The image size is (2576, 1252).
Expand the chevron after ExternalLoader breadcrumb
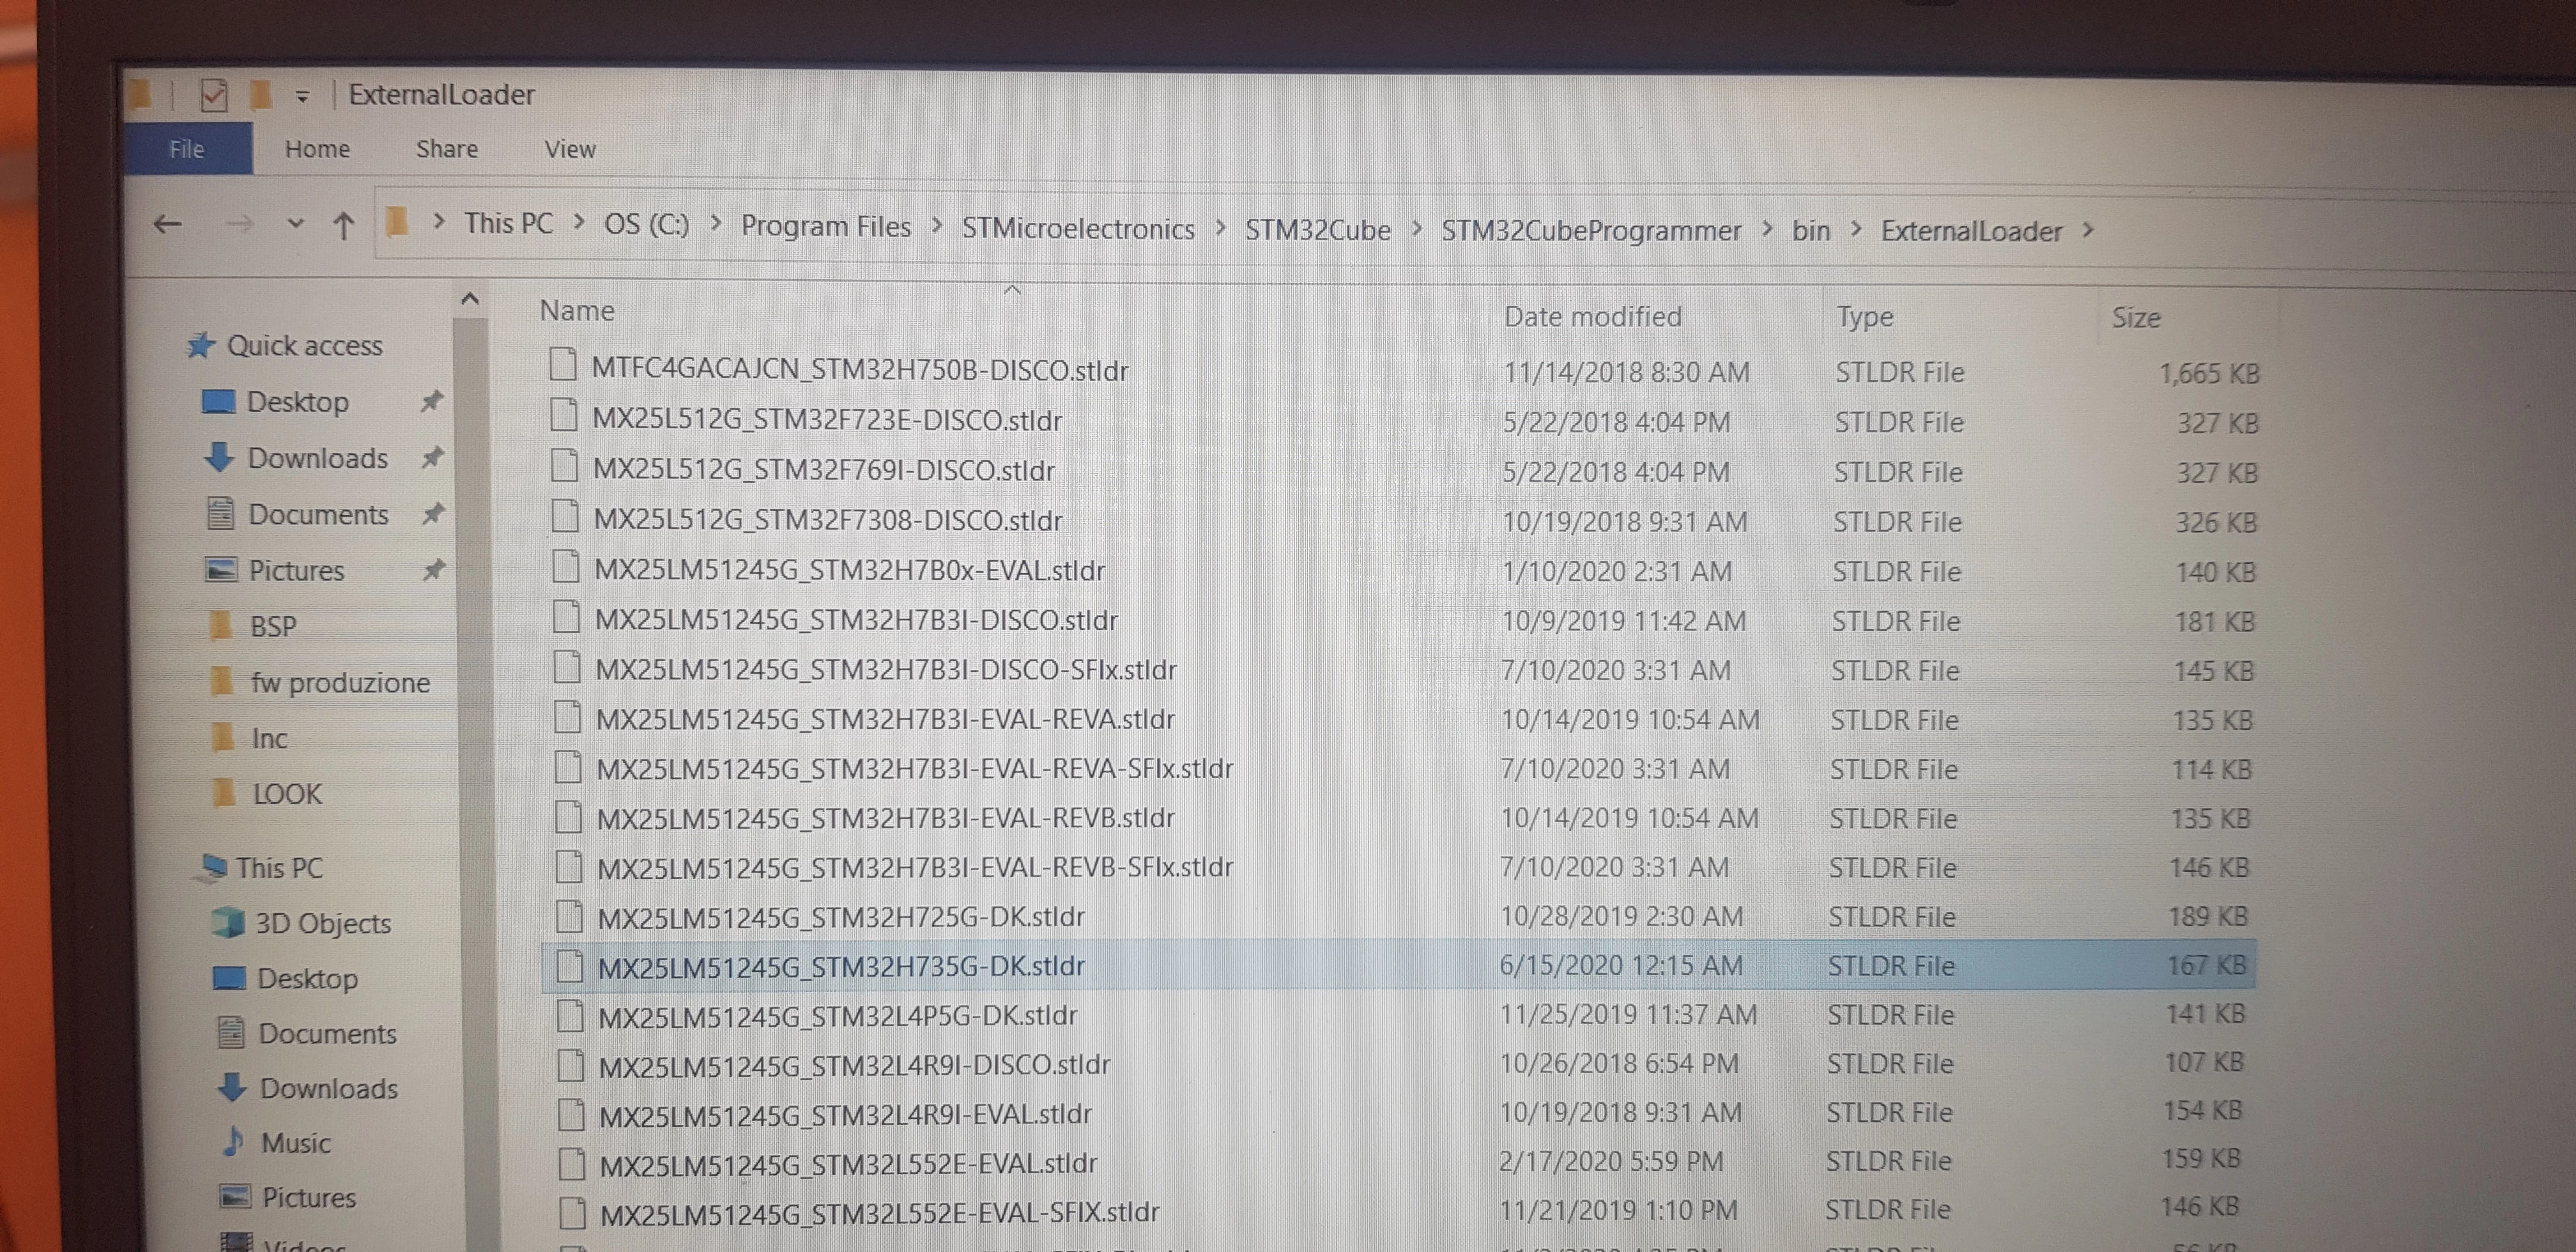tap(2087, 230)
